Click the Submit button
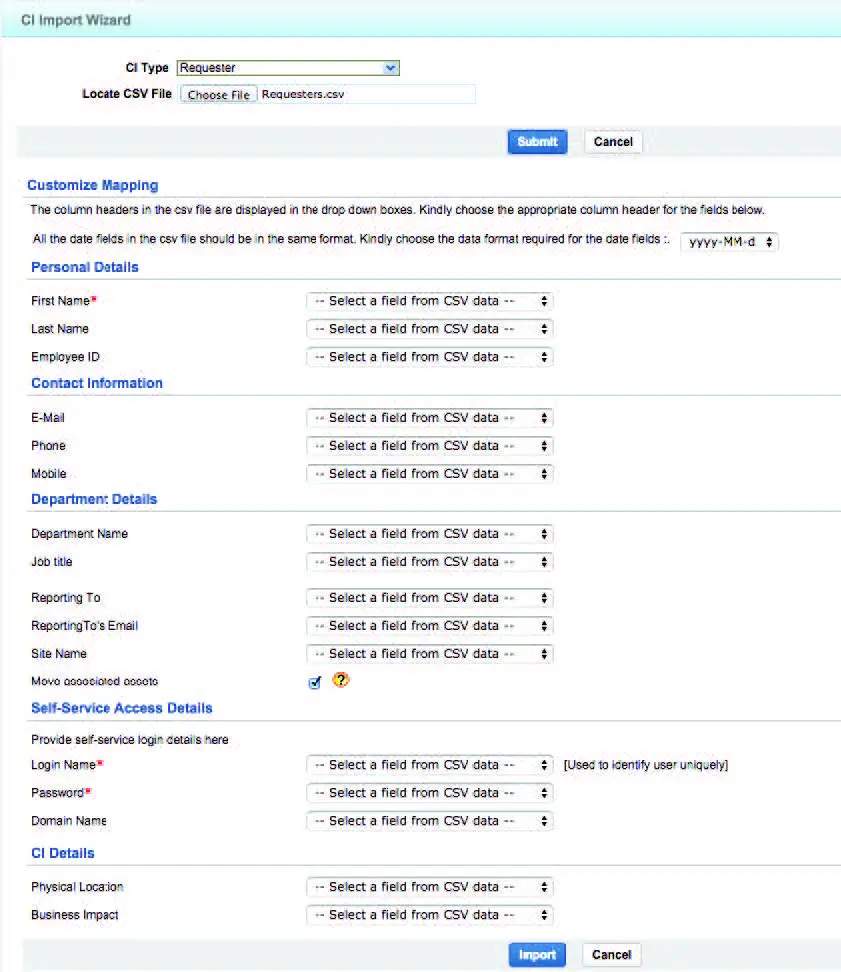Viewport: 841px width, 972px height. 537,141
